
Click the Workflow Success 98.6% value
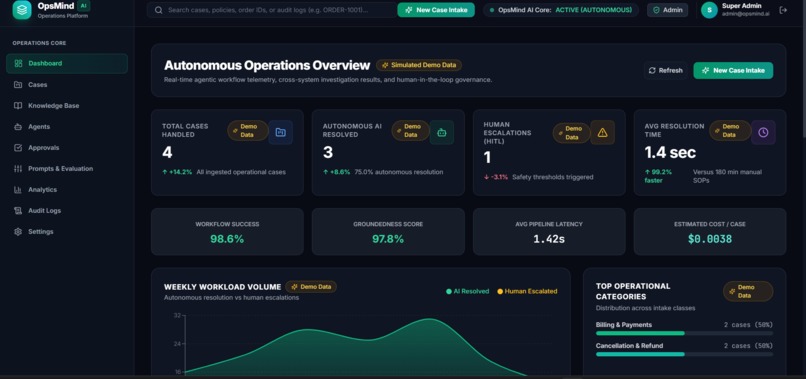[227, 239]
